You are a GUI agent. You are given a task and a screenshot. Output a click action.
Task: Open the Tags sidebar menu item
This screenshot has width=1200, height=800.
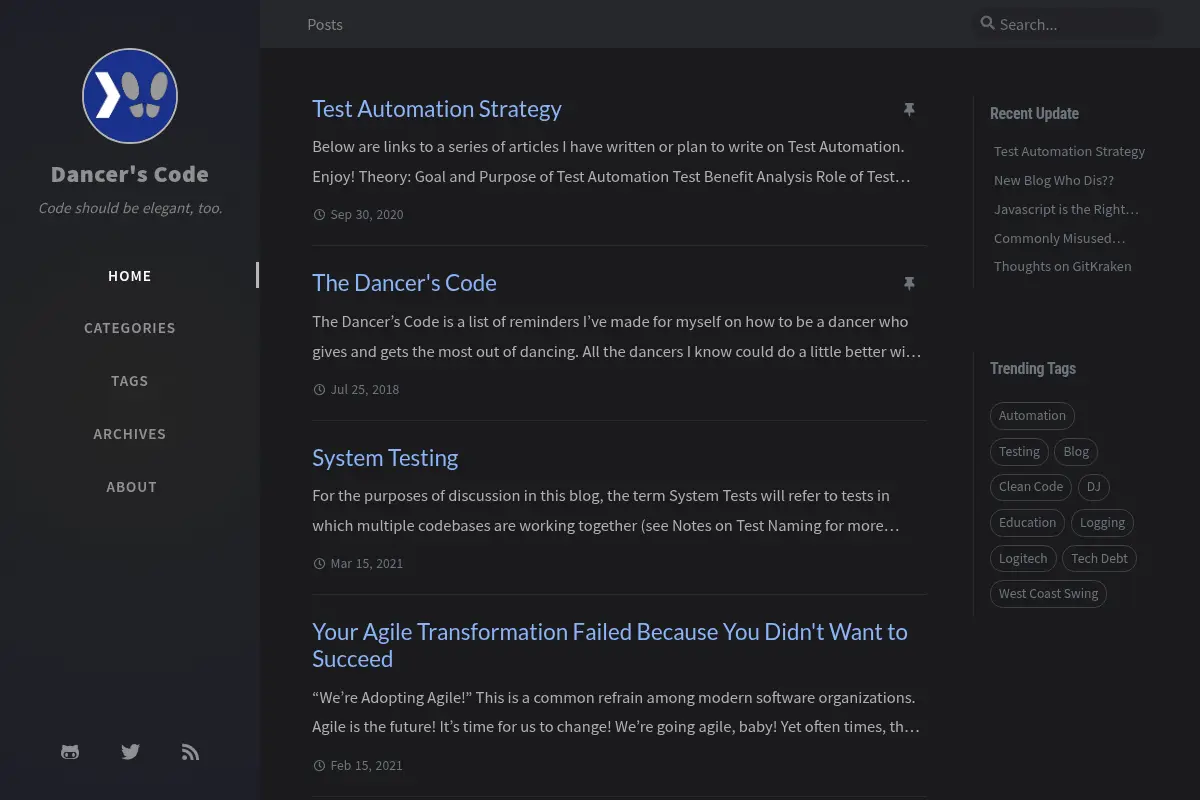pos(130,381)
